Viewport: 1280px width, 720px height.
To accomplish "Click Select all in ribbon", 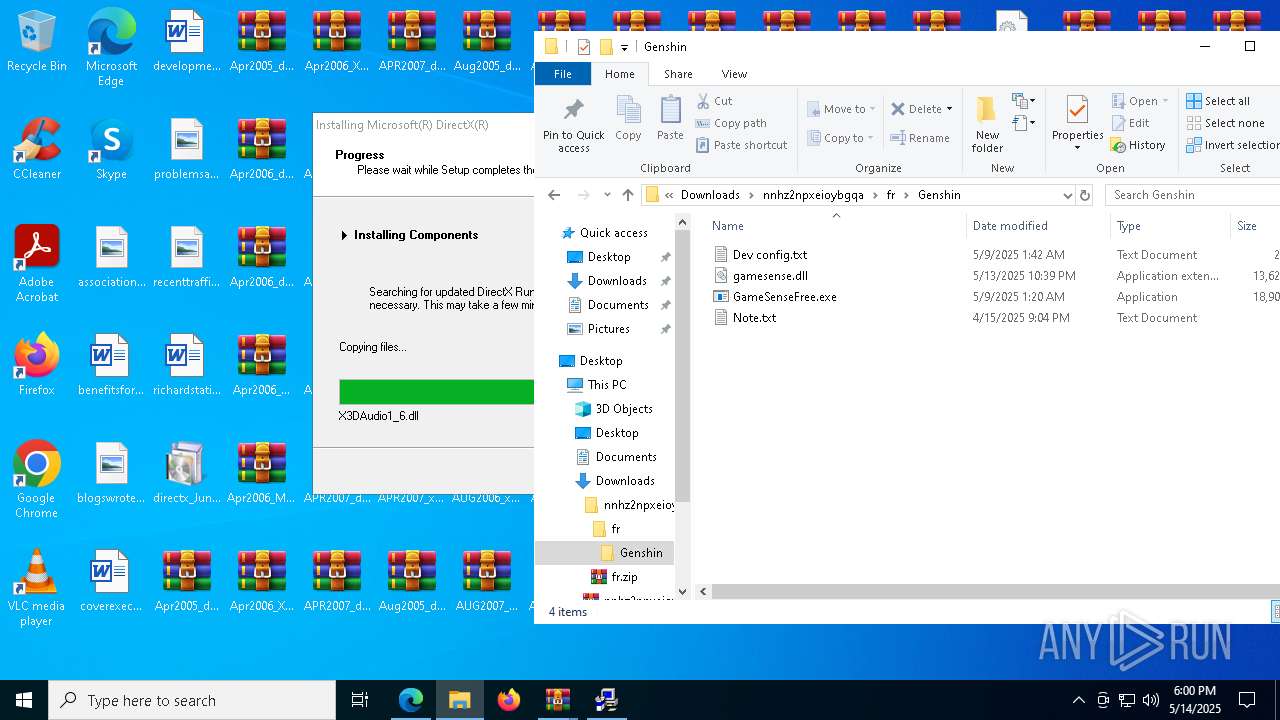I will coord(1218,101).
